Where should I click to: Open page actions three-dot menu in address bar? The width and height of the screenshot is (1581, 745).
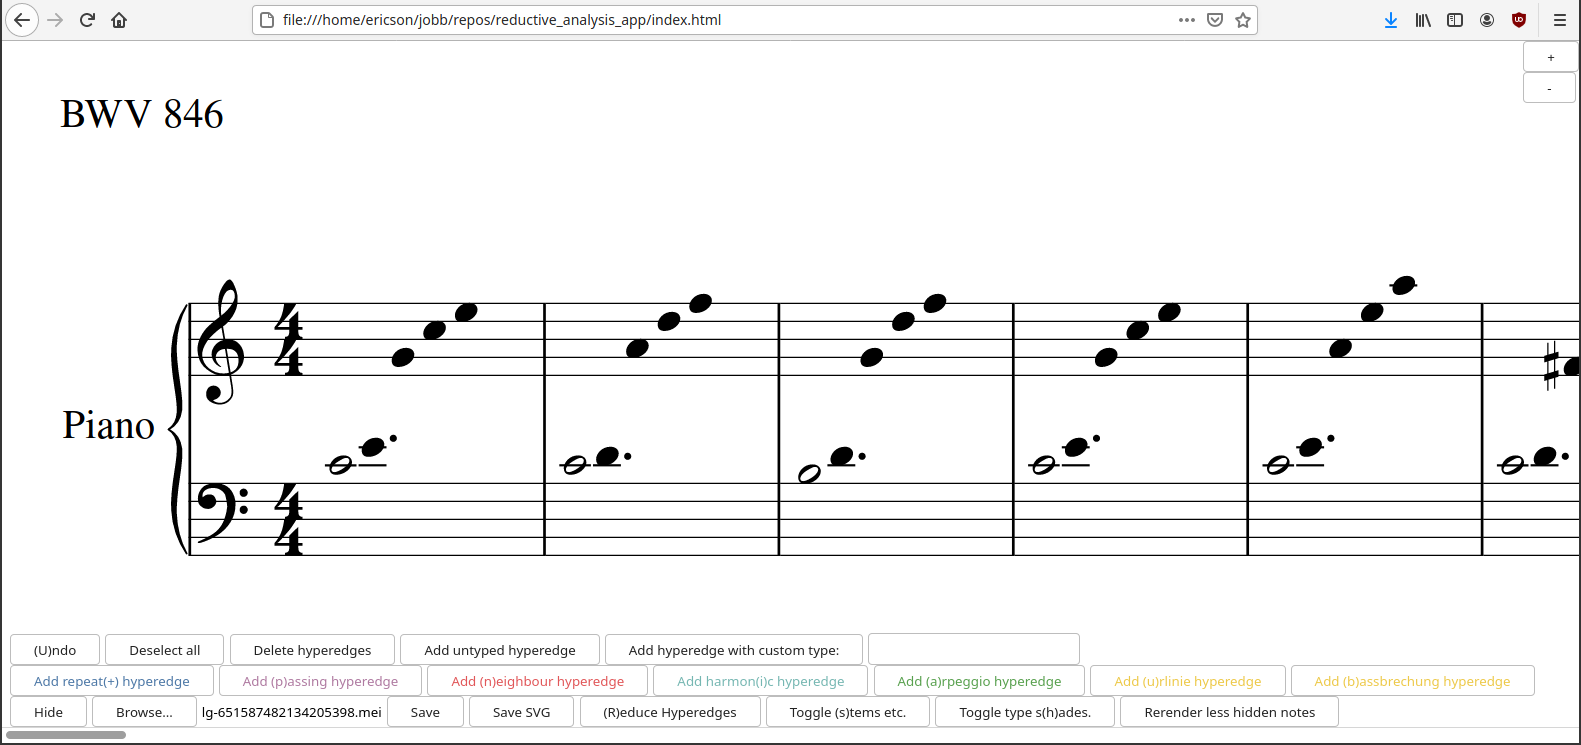[1187, 20]
